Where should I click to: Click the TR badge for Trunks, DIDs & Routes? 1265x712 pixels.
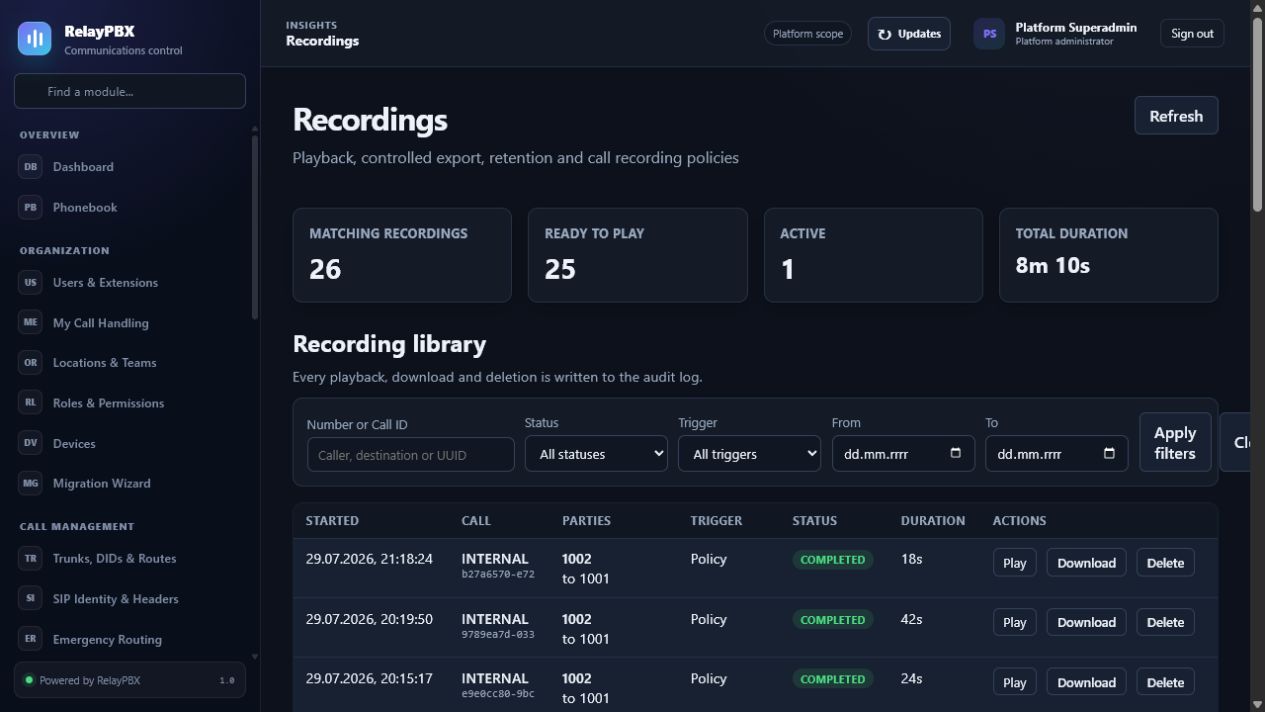tap(30, 558)
